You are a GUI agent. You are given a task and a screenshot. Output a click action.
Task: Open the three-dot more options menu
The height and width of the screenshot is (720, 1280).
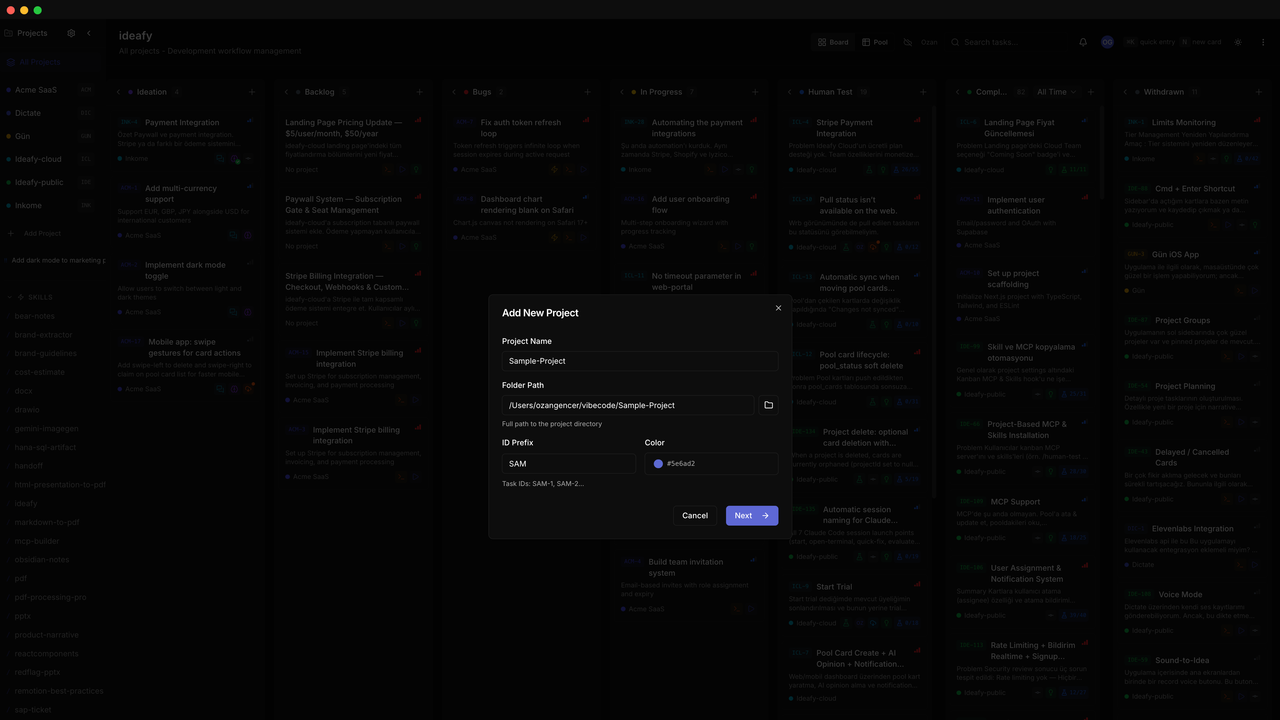click(x=1263, y=43)
